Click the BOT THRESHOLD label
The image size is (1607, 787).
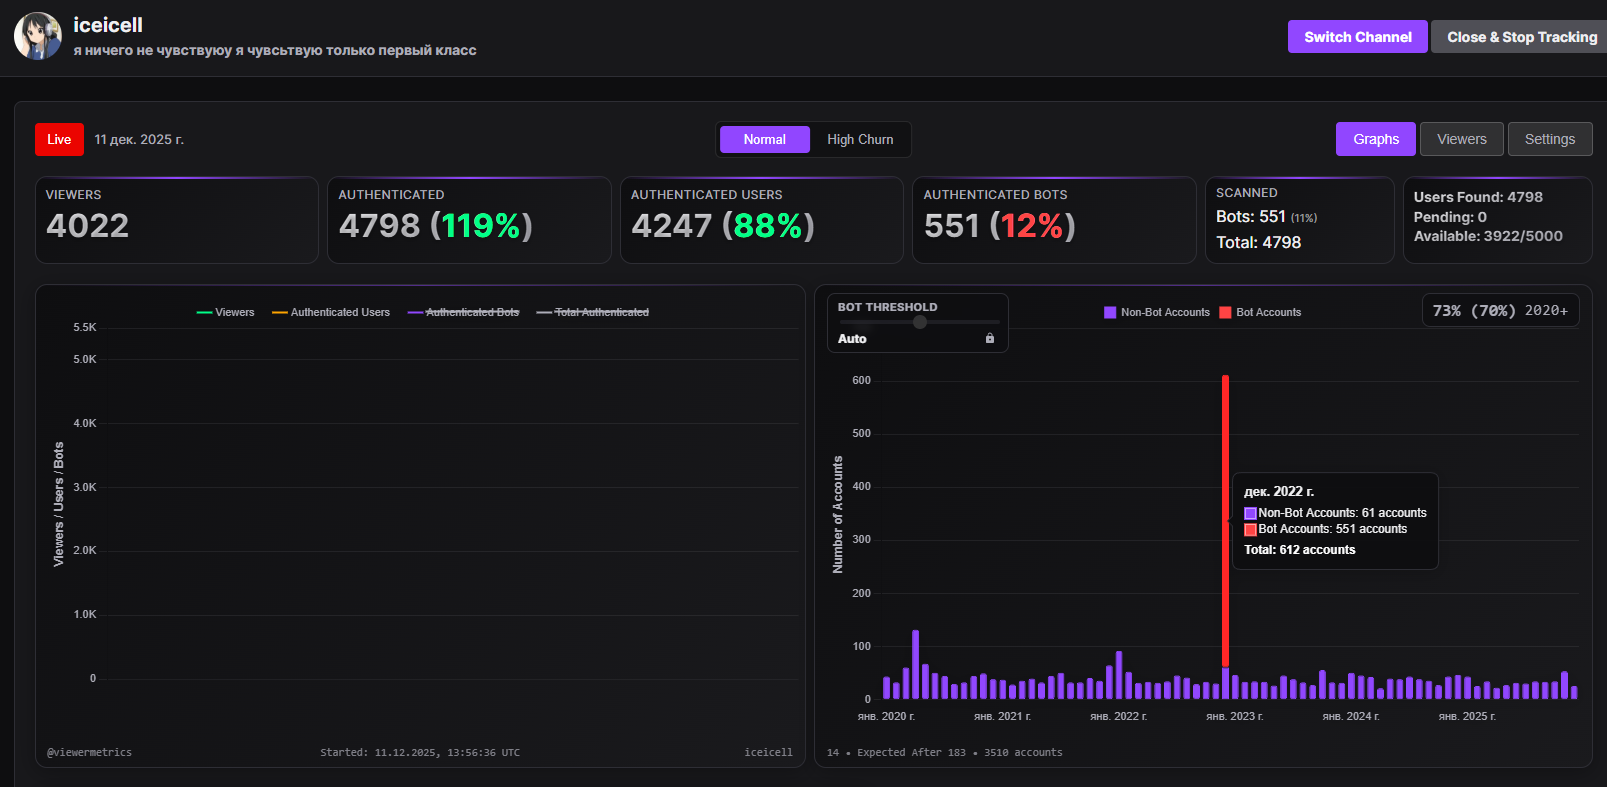888,307
